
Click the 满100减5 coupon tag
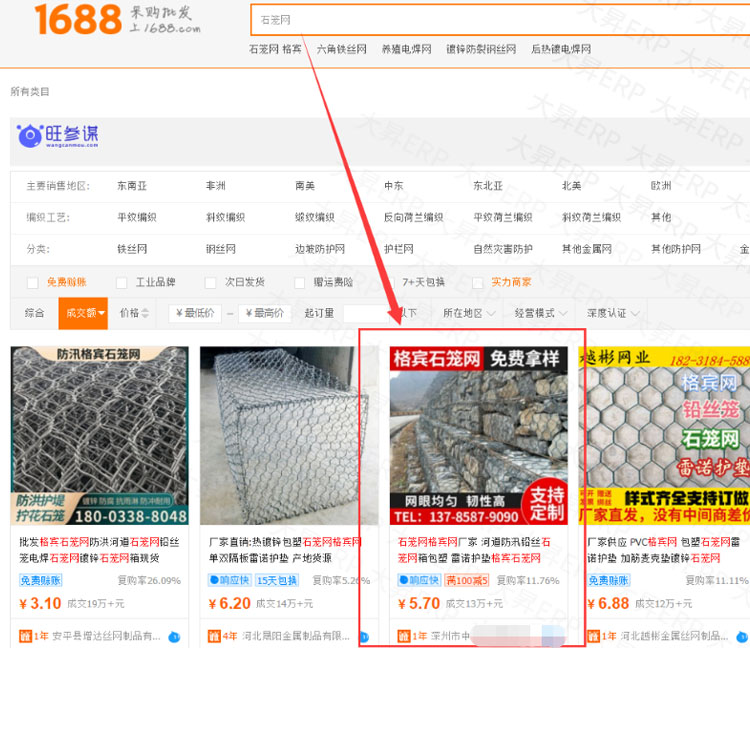(466, 580)
